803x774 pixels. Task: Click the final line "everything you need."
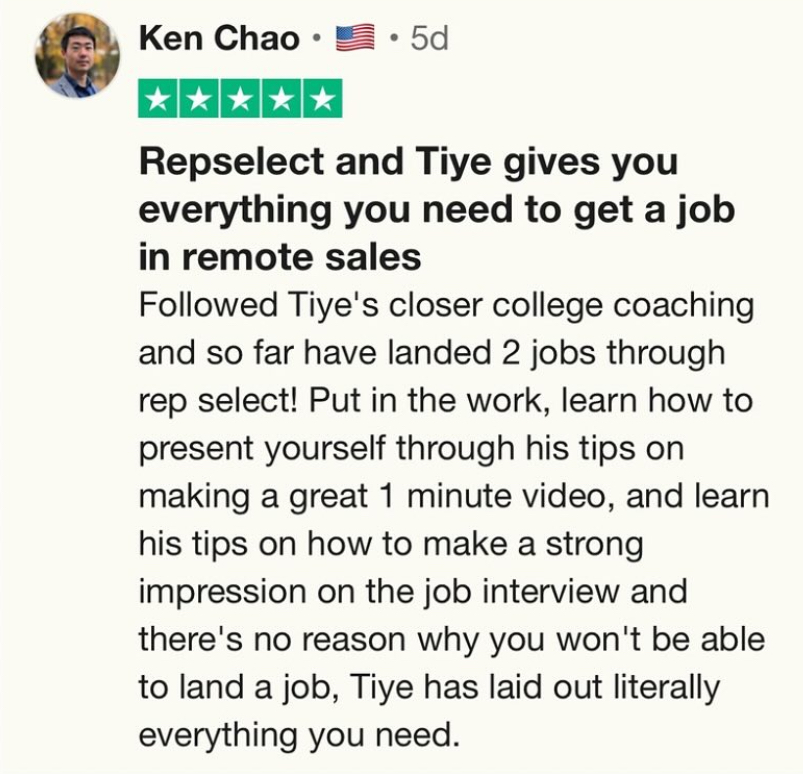298,736
